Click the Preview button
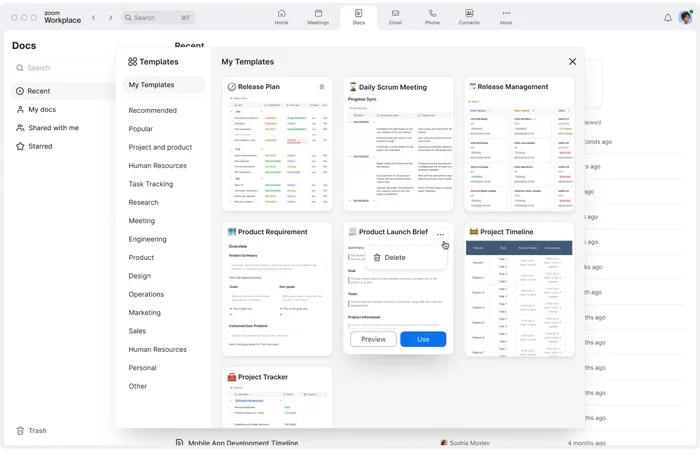 (373, 339)
